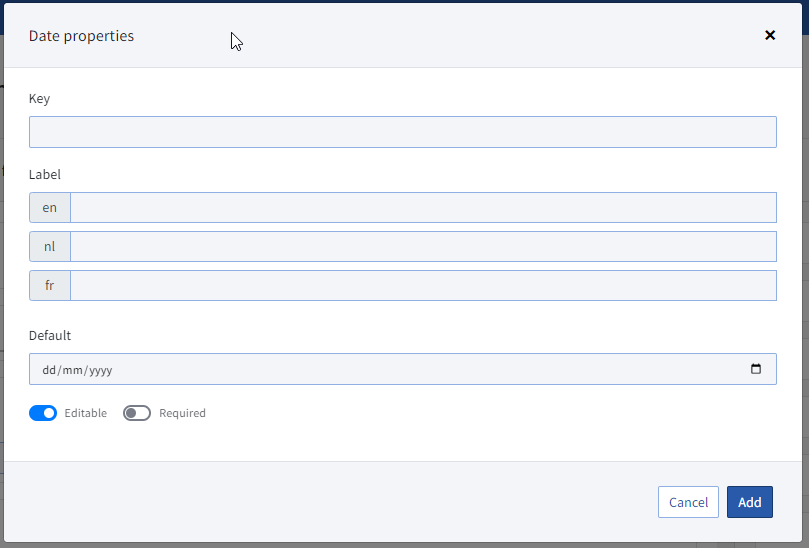The height and width of the screenshot is (548, 809).
Task: Click the 'Default' field label
Action: 50,335
